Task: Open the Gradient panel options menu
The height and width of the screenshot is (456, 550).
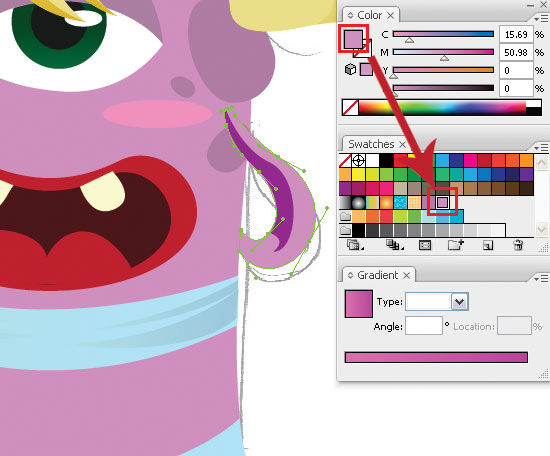Action: (542, 278)
